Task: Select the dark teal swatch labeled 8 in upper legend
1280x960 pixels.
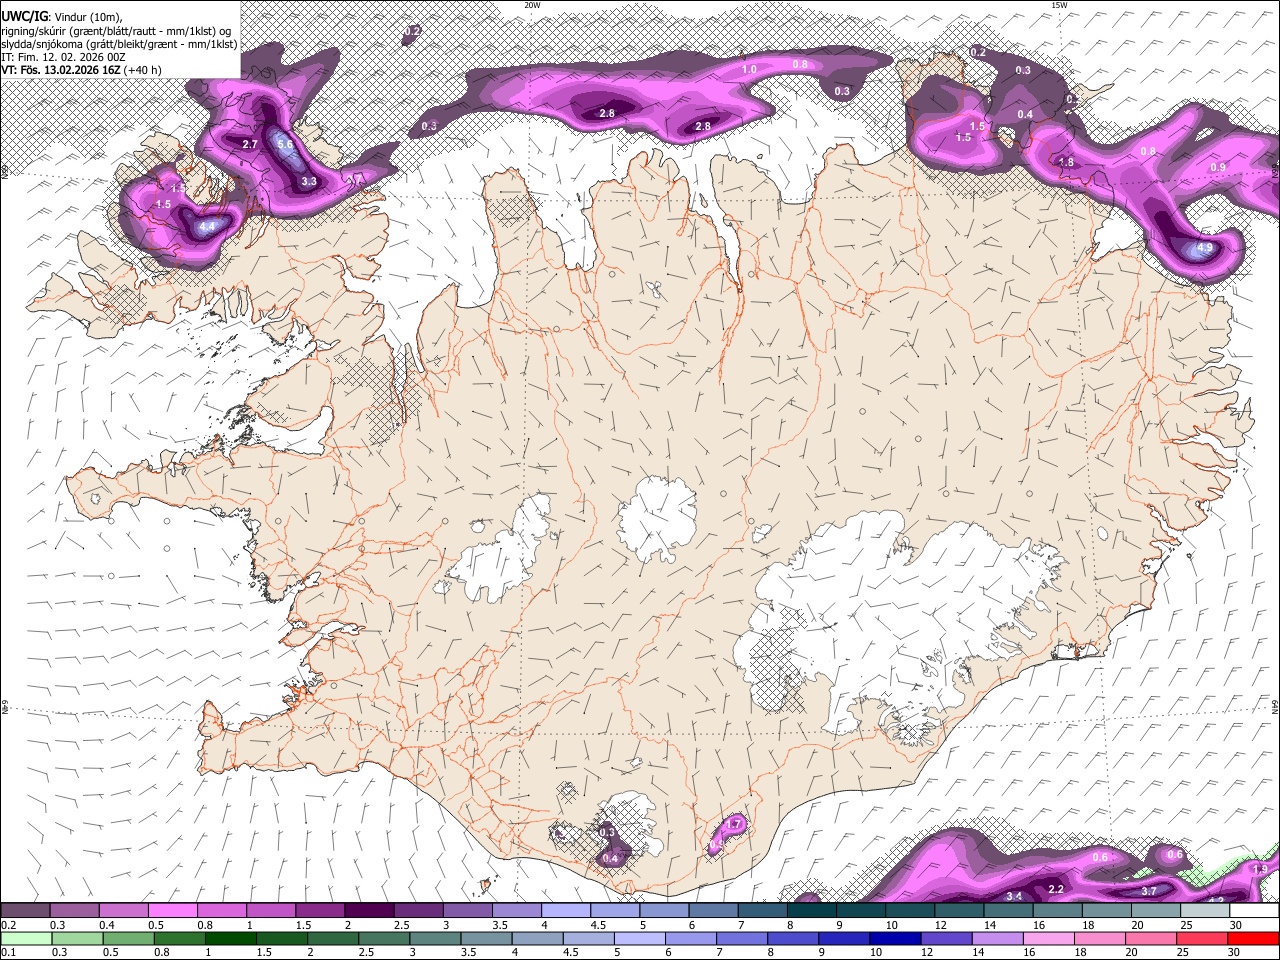Action: click(x=811, y=911)
